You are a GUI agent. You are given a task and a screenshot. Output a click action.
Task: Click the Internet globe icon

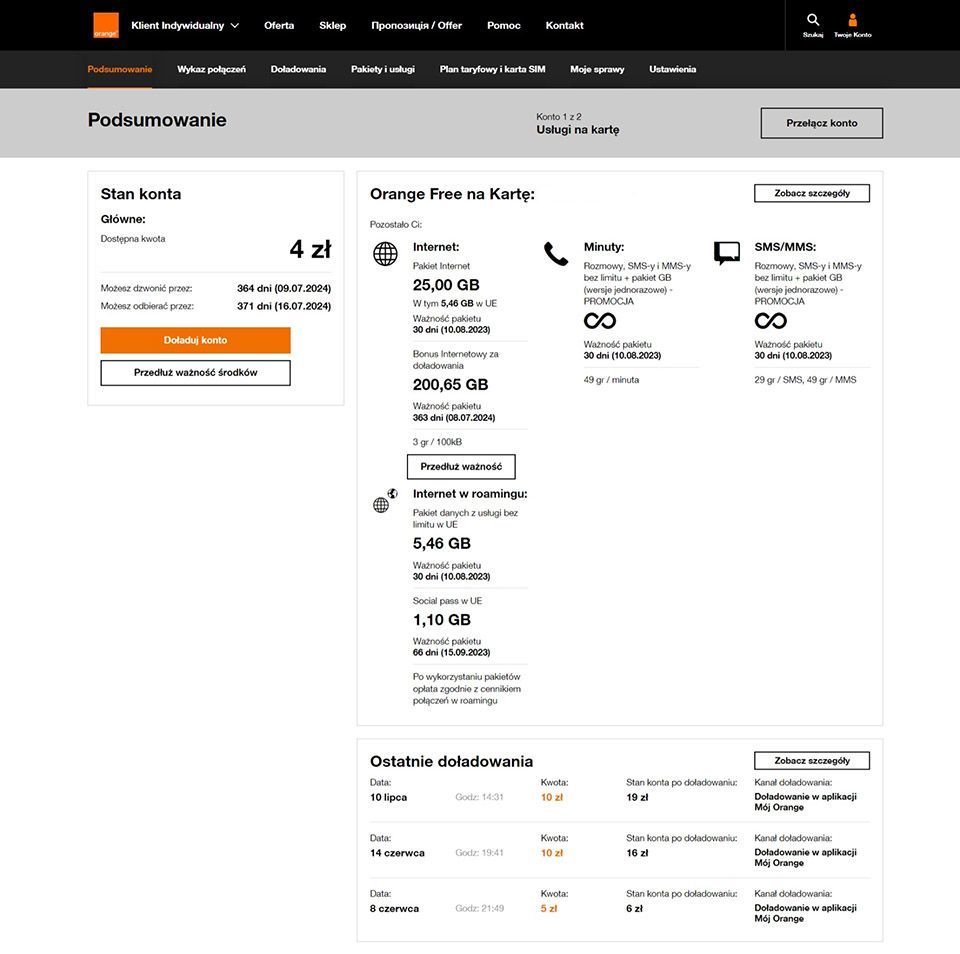point(385,254)
